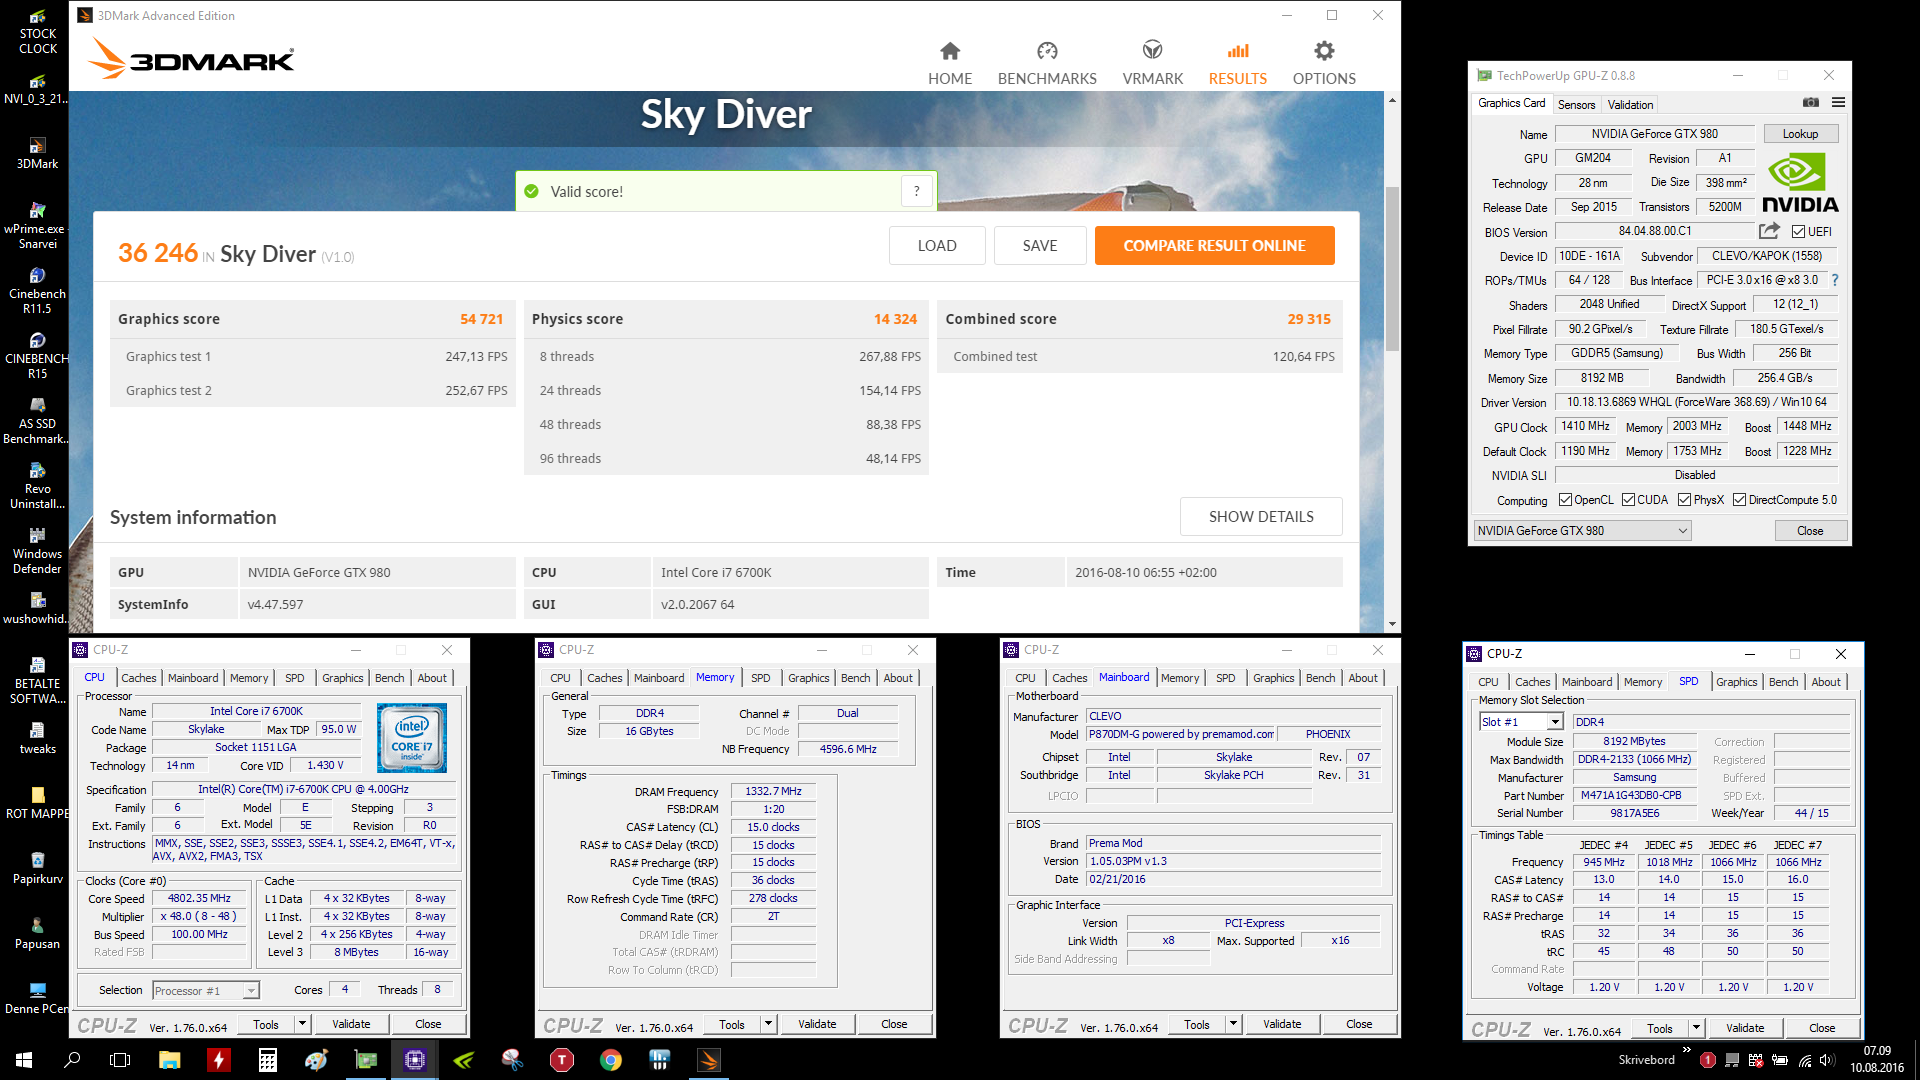Click the 3DMark scrollbar up arrow
Viewport: 1920px width, 1080px height.
1392,100
